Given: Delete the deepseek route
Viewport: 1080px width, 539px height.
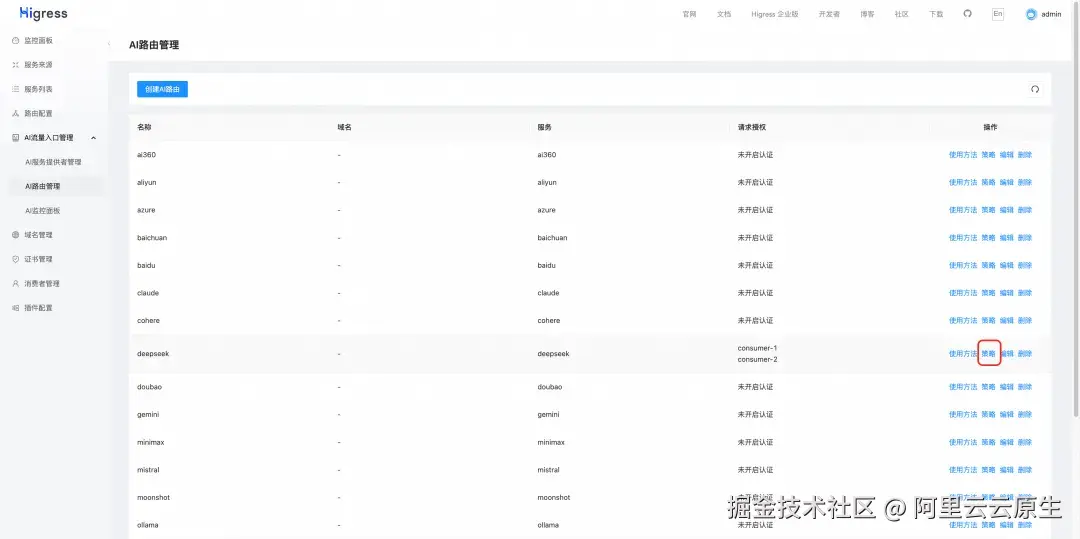Looking at the screenshot, I should pos(1025,354).
